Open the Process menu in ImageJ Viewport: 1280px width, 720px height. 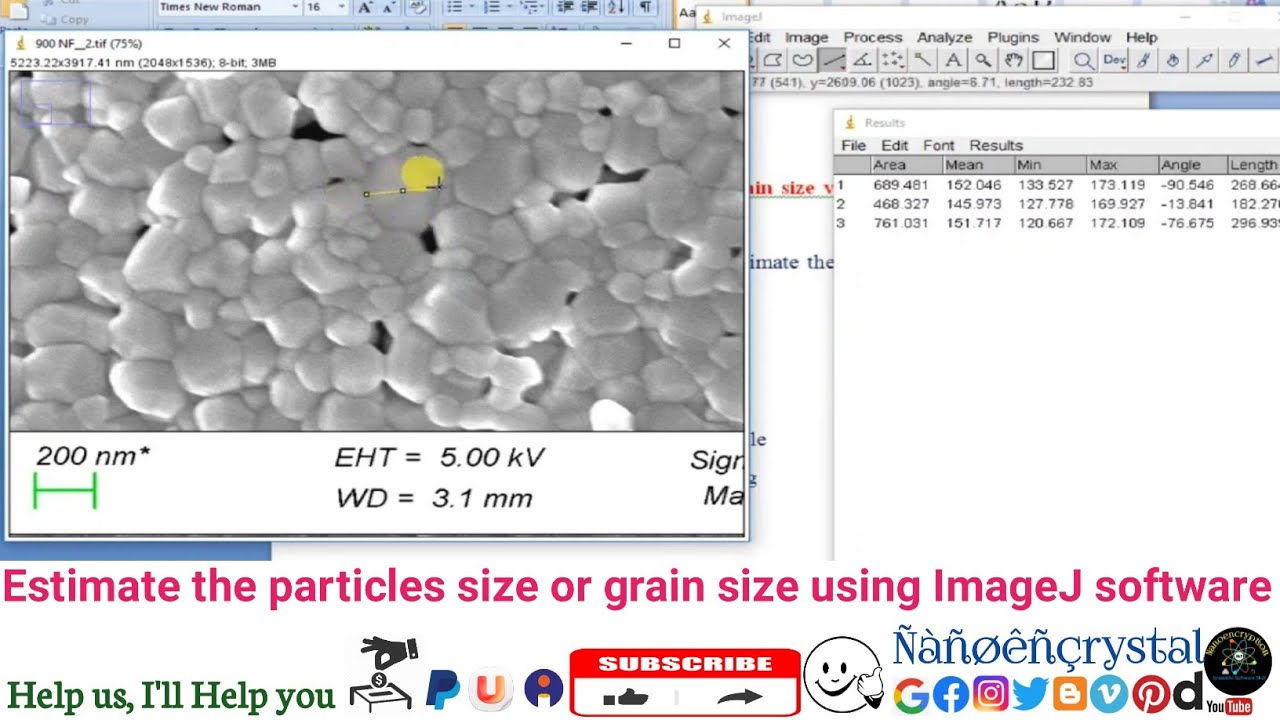tap(873, 37)
